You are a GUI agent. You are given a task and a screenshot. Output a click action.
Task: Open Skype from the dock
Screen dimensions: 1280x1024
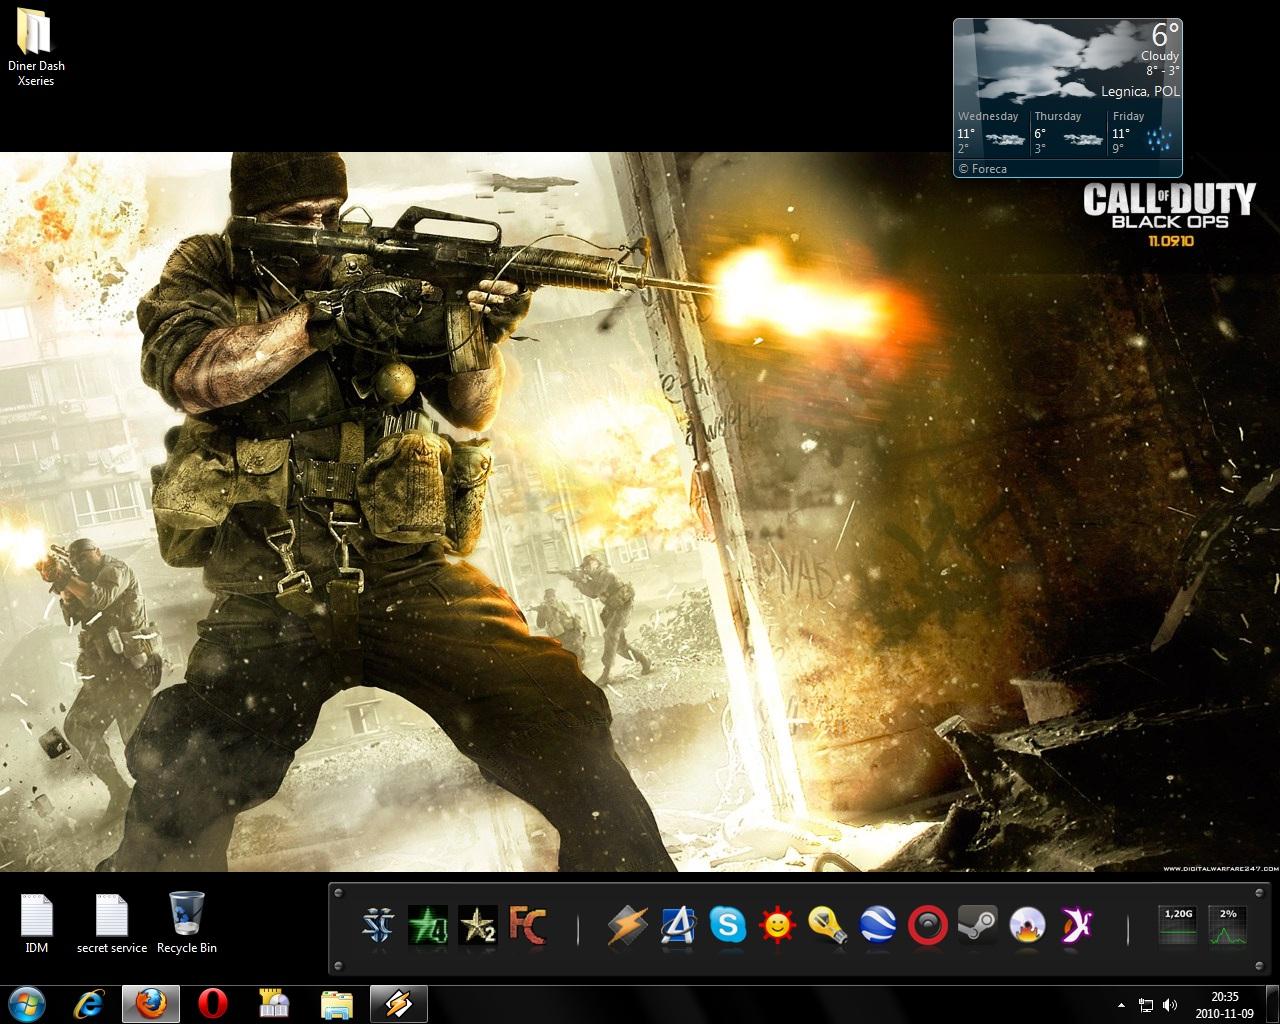point(728,926)
